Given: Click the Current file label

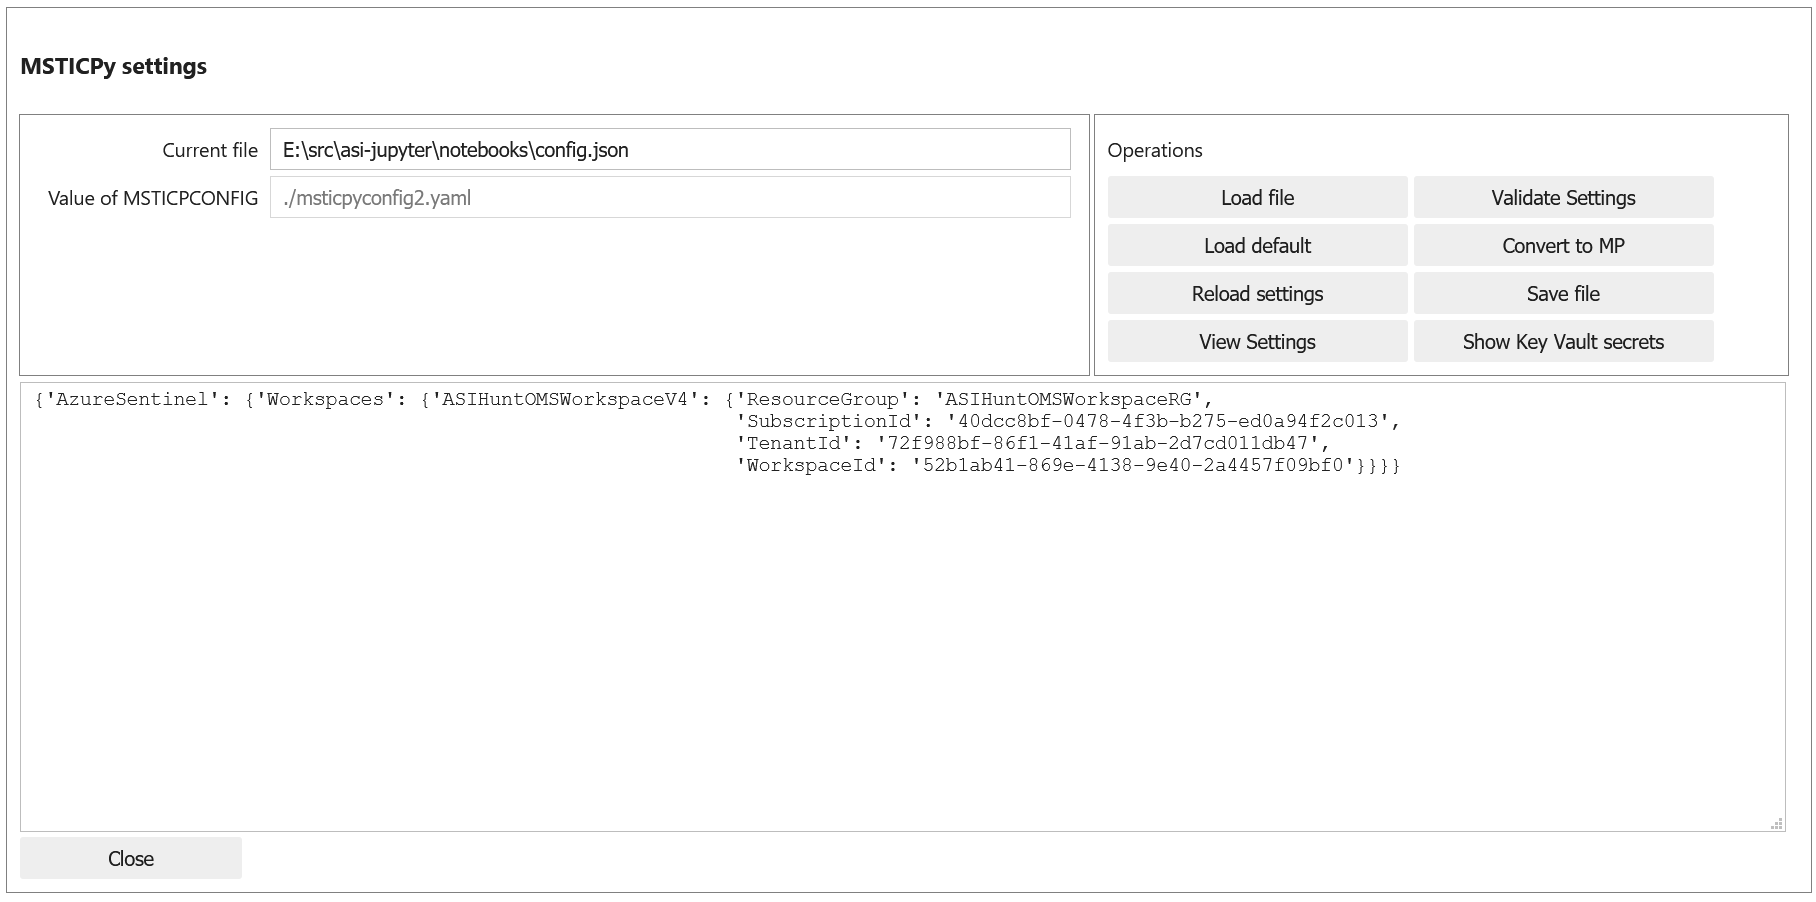Looking at the screenshot, I should 210,150.
